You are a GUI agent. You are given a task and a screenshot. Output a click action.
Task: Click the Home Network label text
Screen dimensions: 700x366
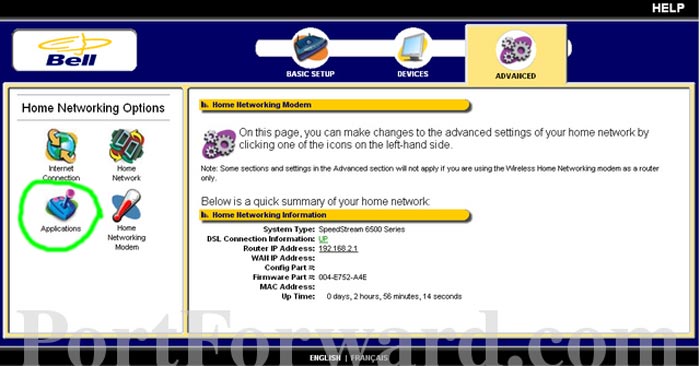click(126, 173)
